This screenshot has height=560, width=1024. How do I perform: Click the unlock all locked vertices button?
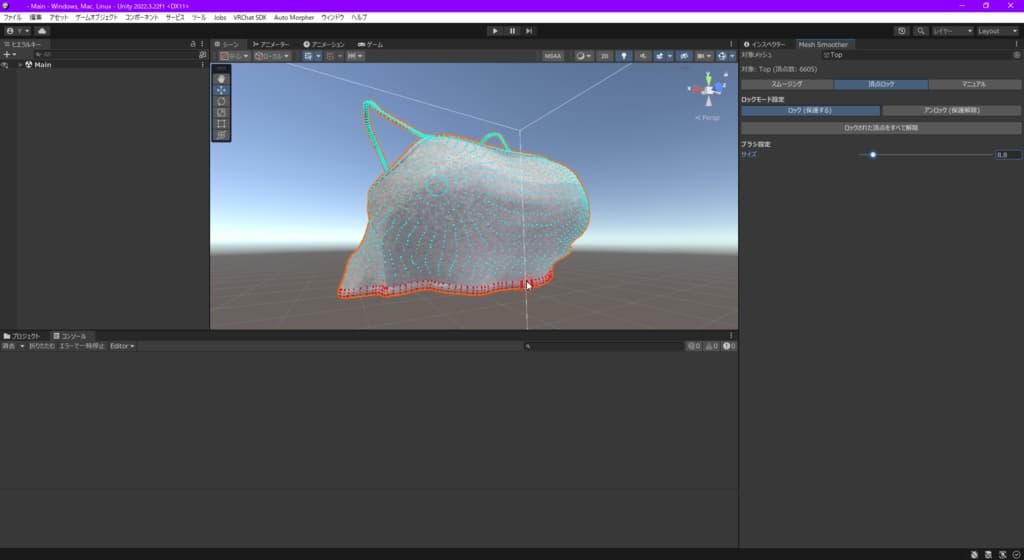(x=881, y=128)
